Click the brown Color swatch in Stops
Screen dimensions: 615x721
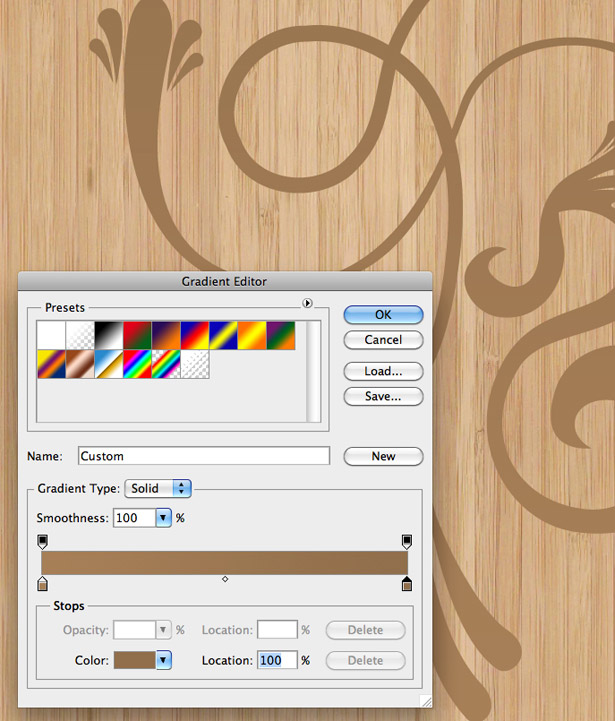[x=135, y=660]
